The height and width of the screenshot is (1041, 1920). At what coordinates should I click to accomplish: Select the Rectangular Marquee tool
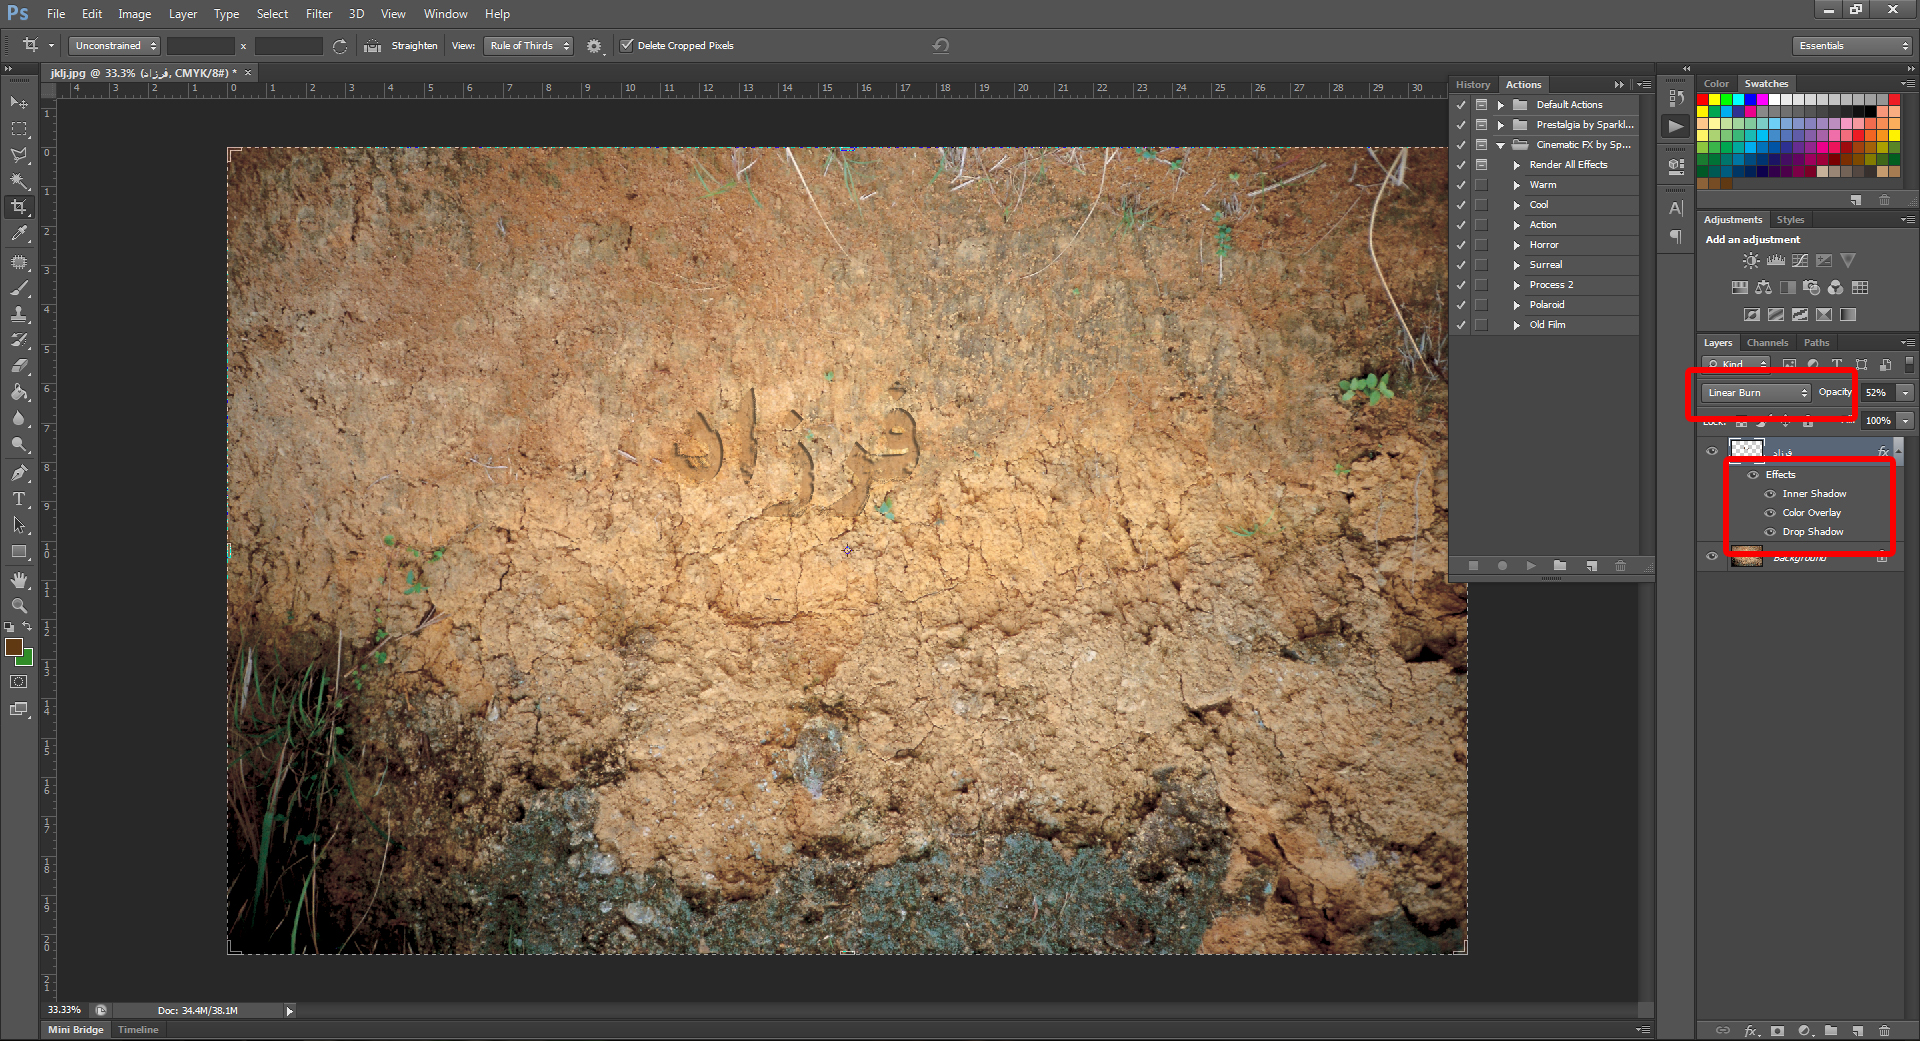point(19,129)
